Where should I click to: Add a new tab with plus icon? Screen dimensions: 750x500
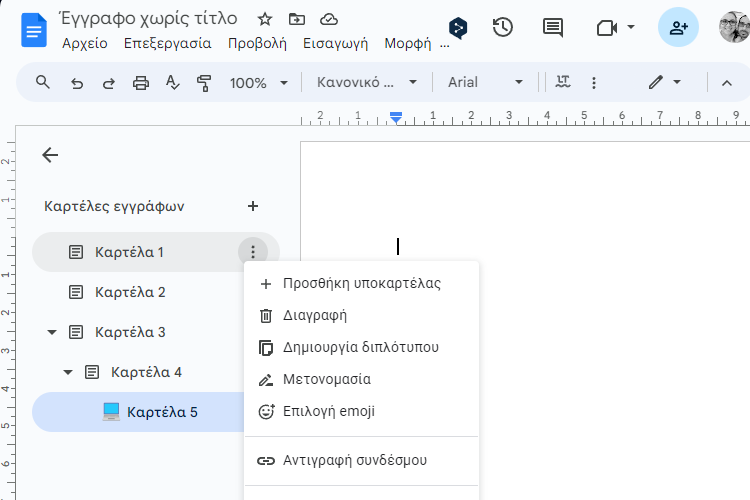pos(253,206)
